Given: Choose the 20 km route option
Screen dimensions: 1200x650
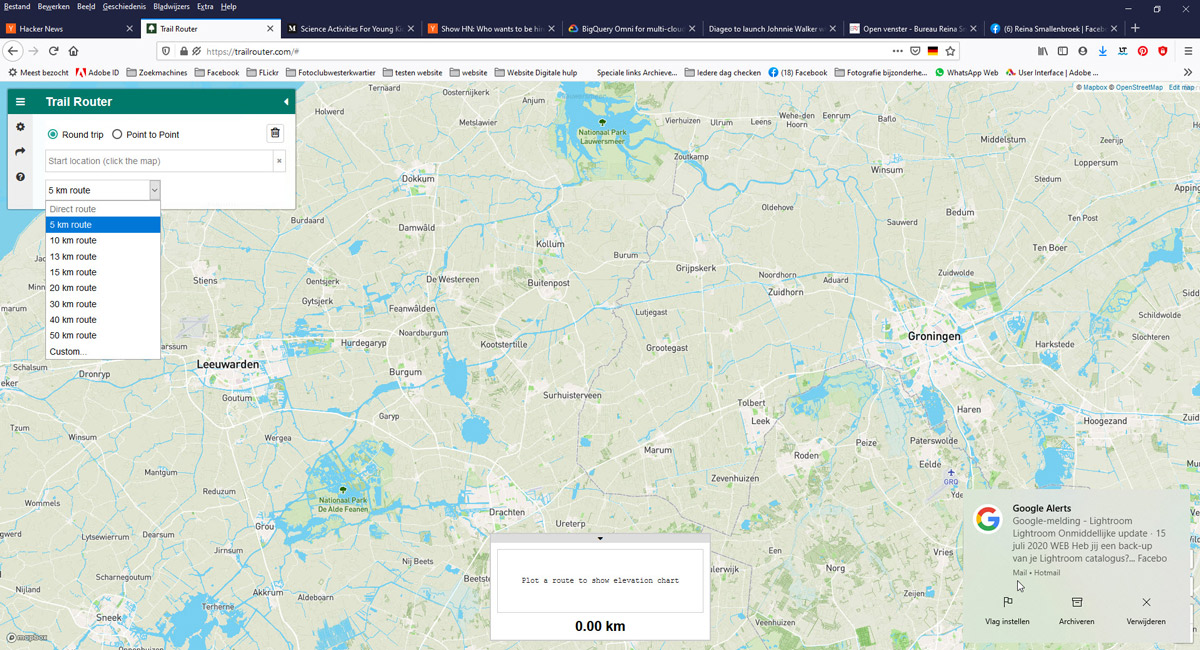Looking at the screenshot, I should pos(103,288).
